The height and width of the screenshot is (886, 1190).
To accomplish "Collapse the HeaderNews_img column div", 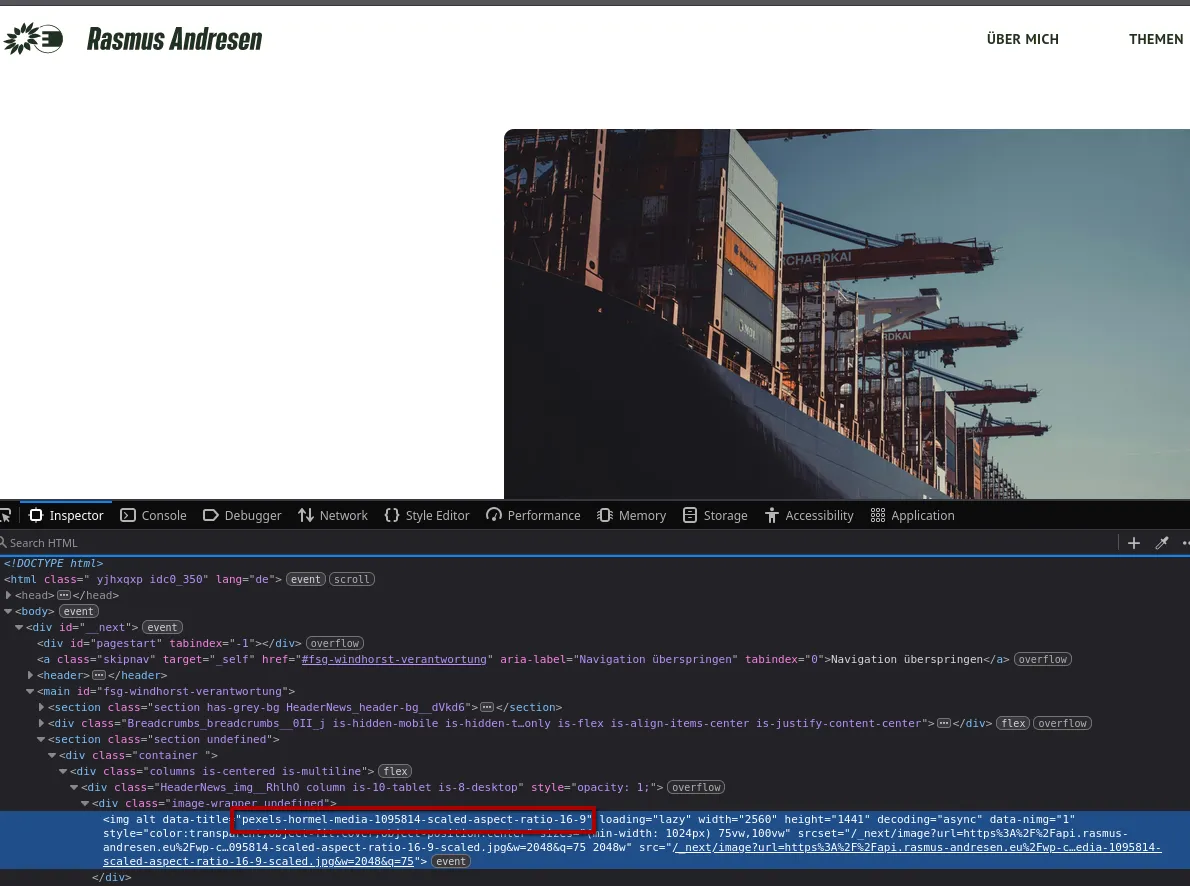I will [74, 787].
